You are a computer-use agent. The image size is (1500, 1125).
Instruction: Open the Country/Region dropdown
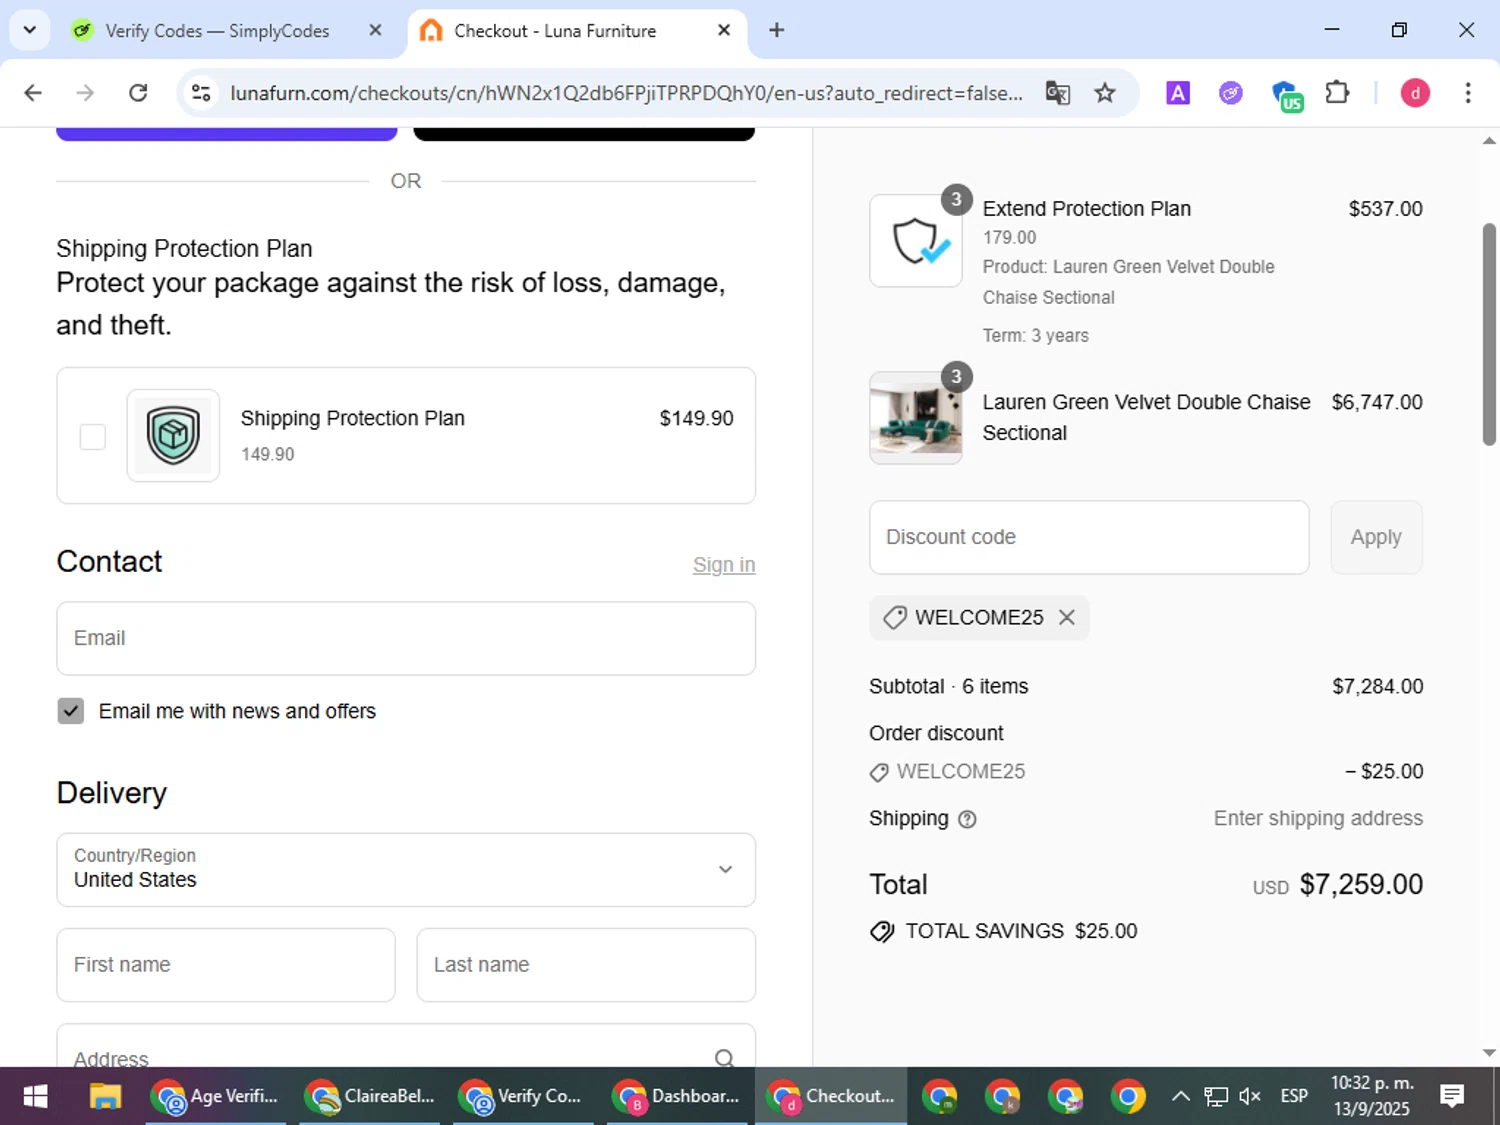pyautogui.click(x=406, y=870)
